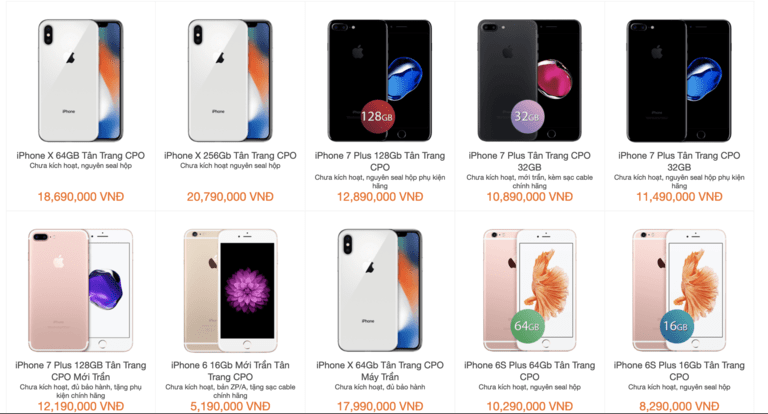The height and width of the screenshot is (414, 768).
Task: Open the iPhone X 64GB Tân Trang CPO thumbnail
Action: (x=81, y=80)
